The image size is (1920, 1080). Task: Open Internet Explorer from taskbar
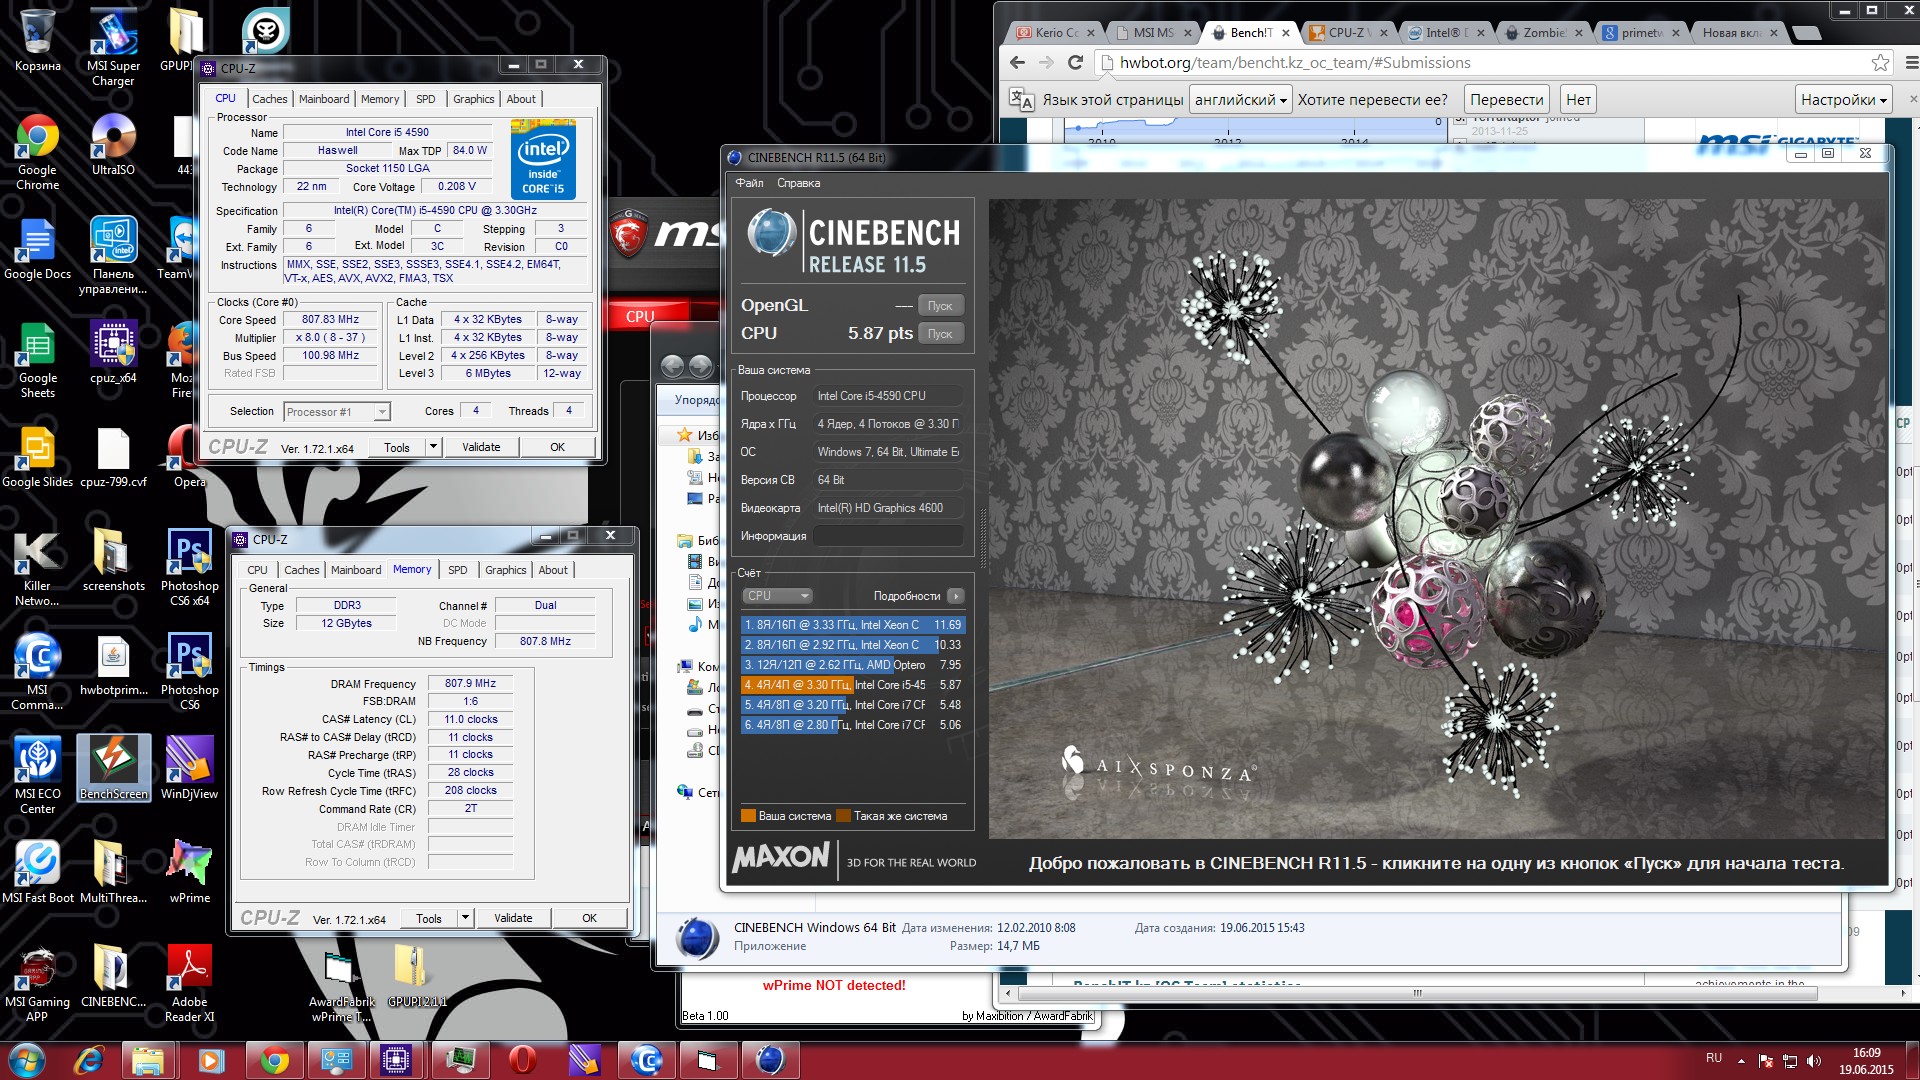(90, 1059)
